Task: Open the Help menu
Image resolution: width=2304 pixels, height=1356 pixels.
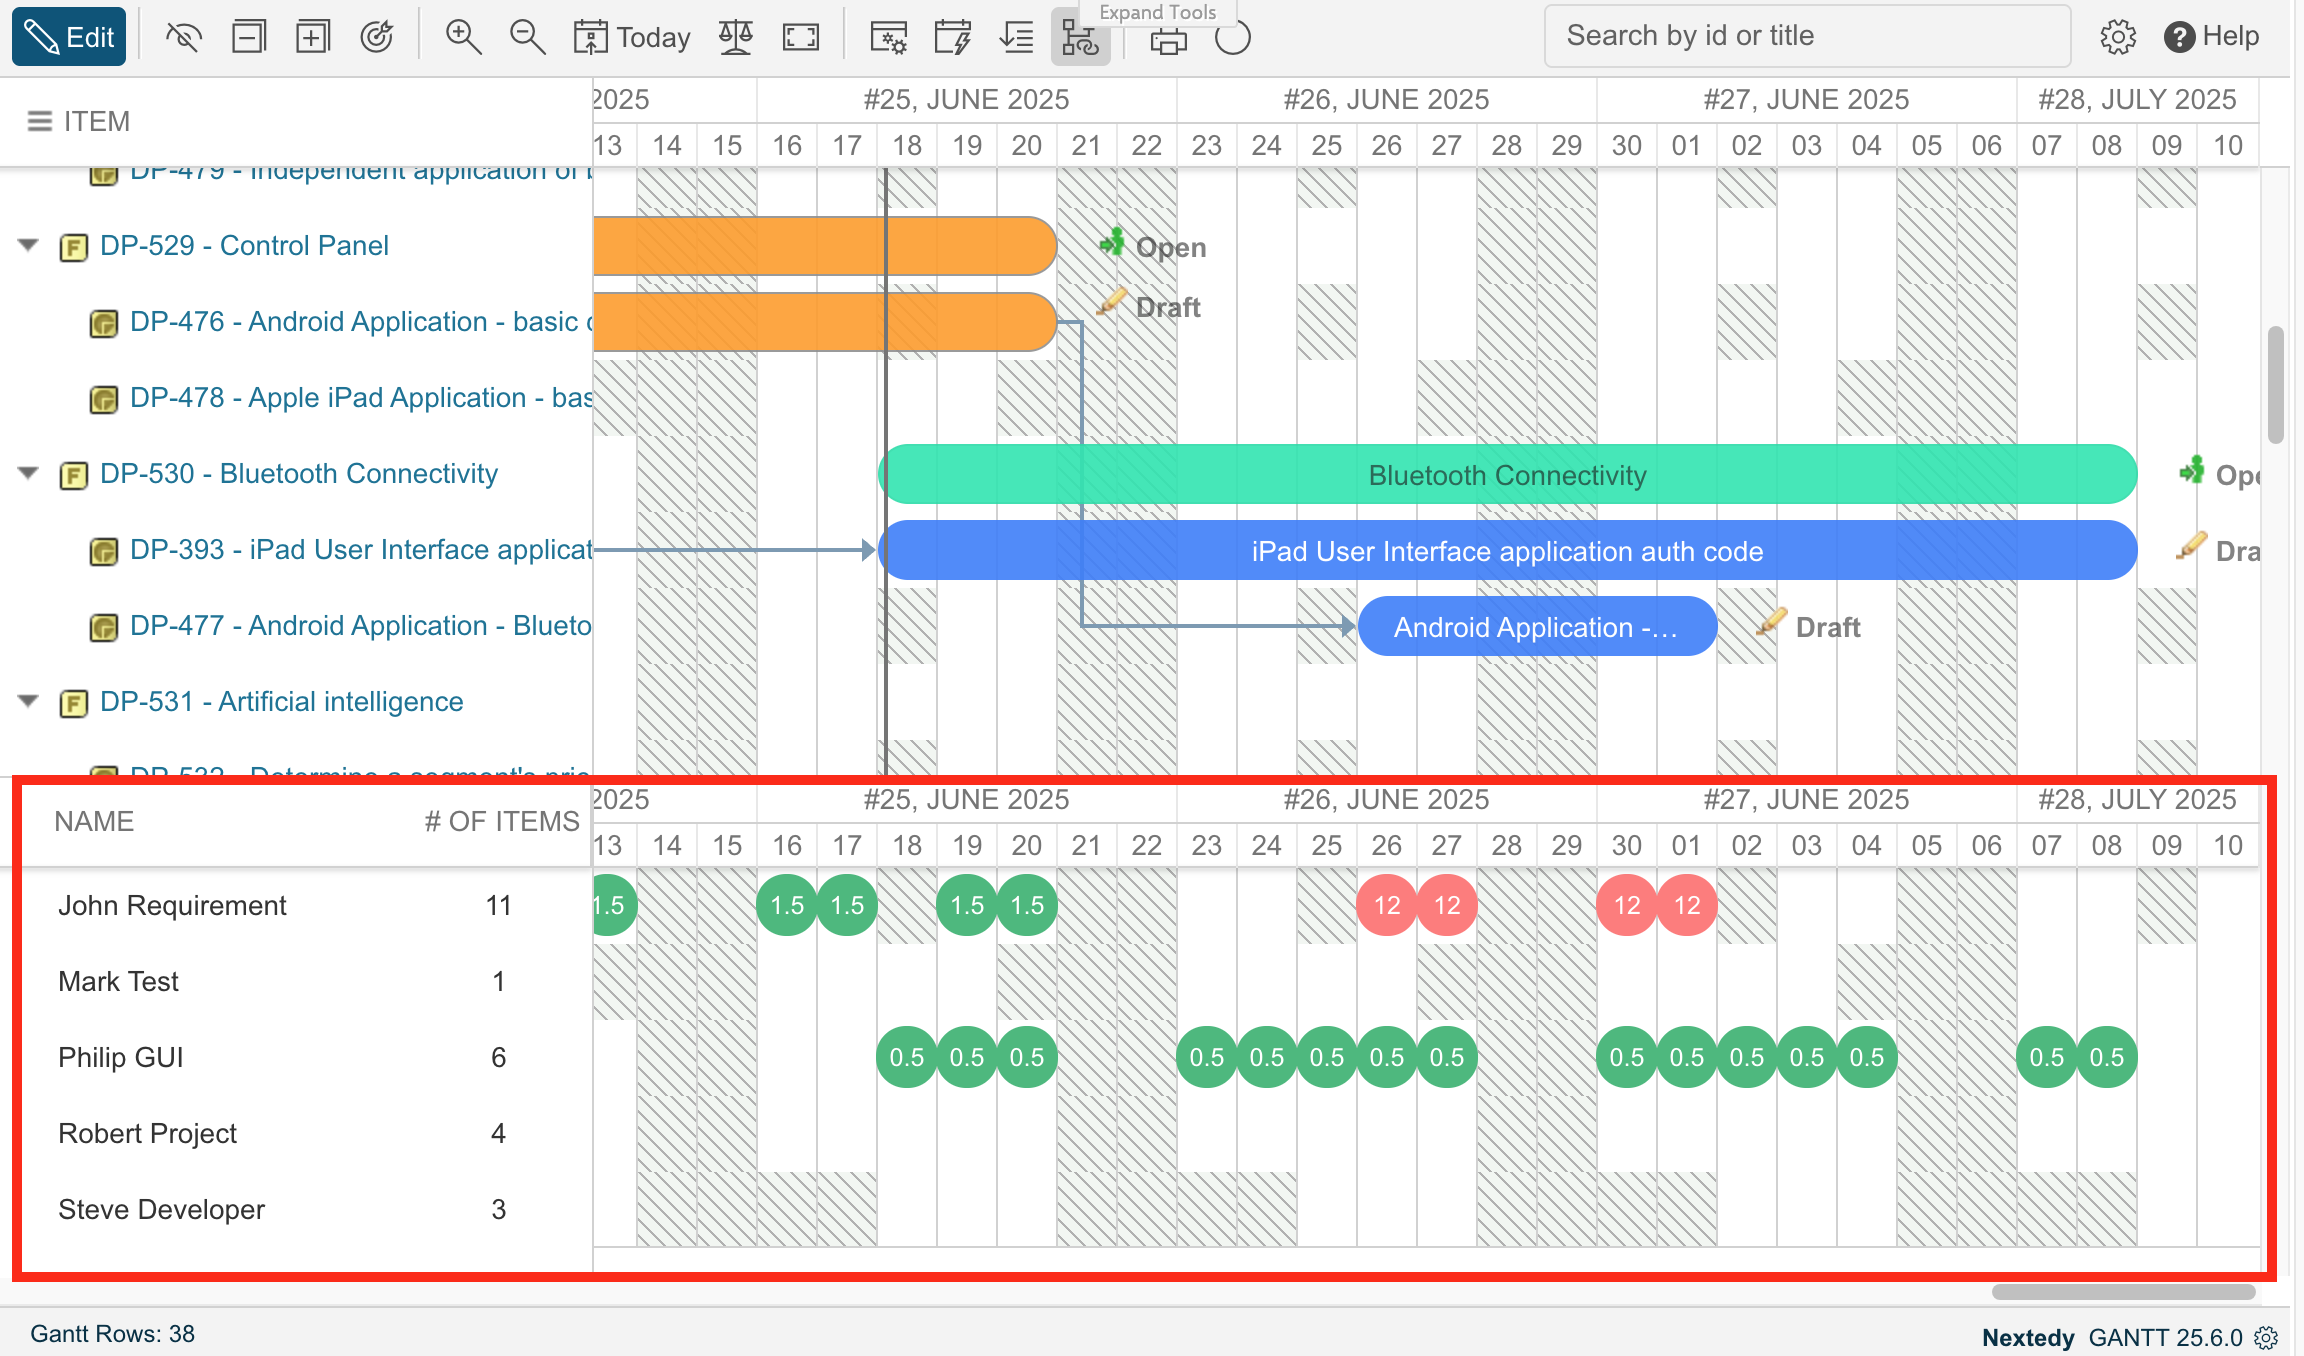Action: pyautogui.click(x=2211, y=37)
